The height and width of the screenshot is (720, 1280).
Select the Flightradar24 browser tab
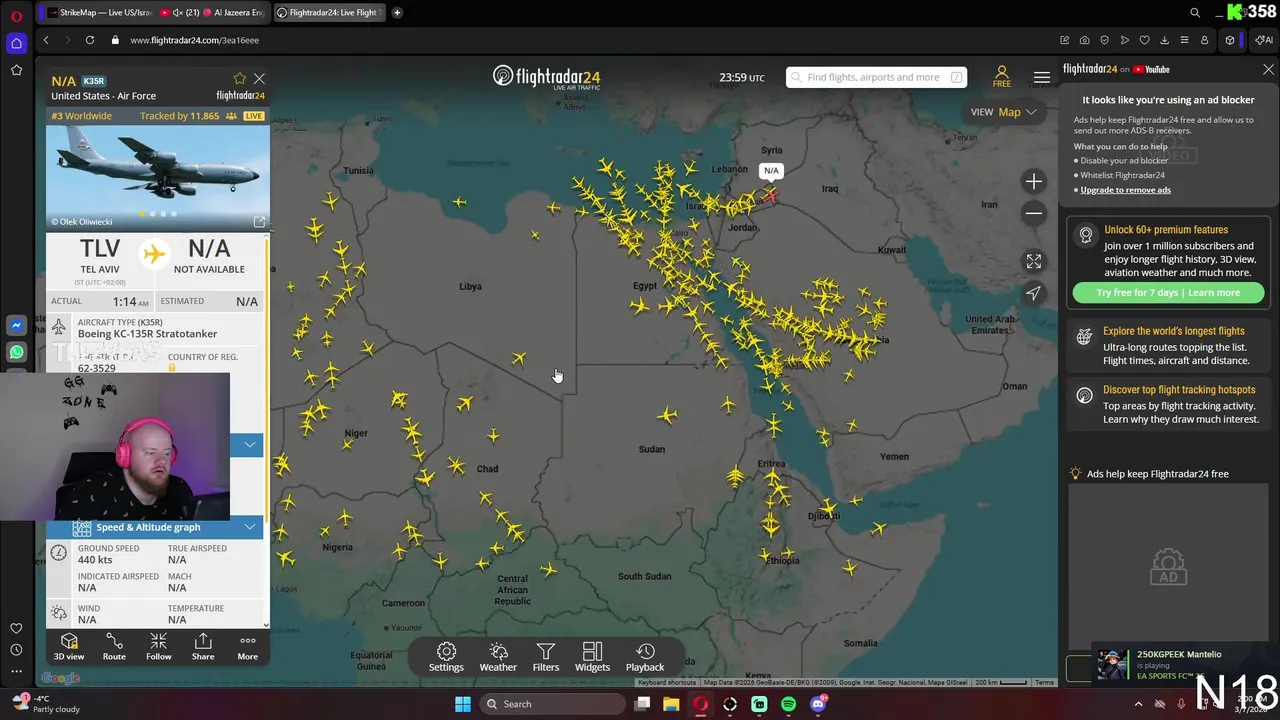point(329,13)
